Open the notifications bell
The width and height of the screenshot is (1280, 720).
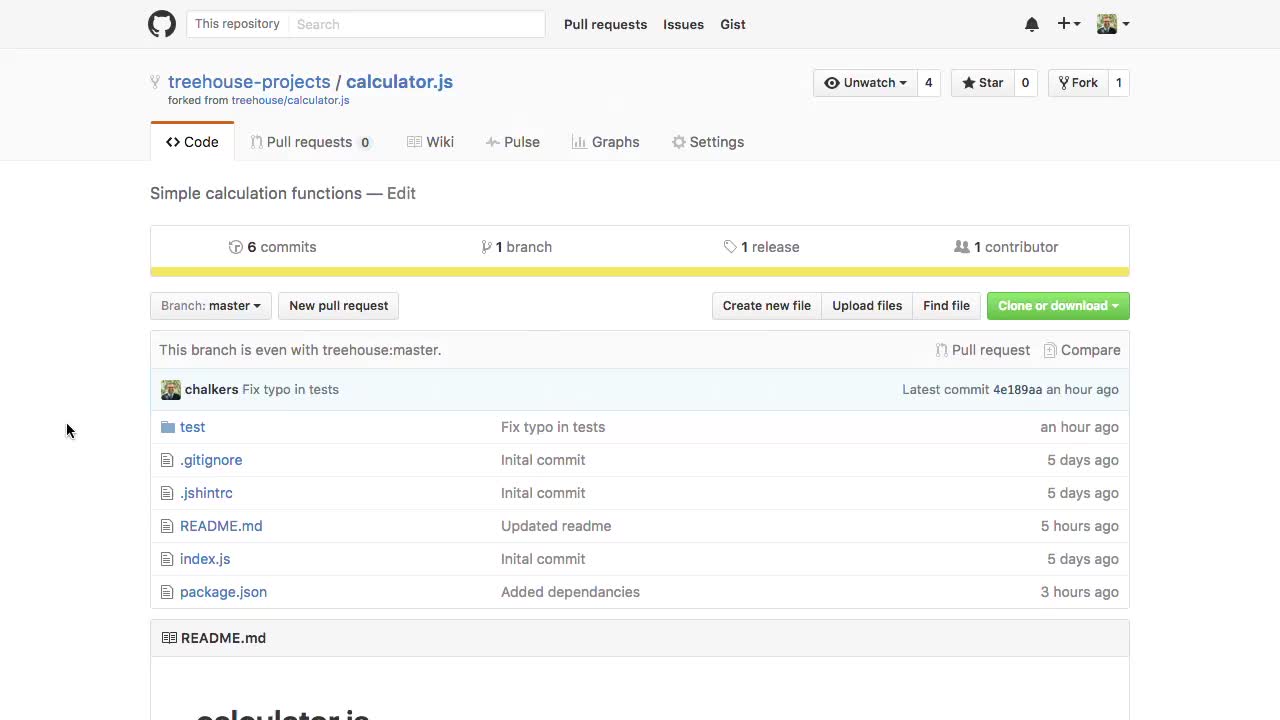click(x=1032, y=24)
